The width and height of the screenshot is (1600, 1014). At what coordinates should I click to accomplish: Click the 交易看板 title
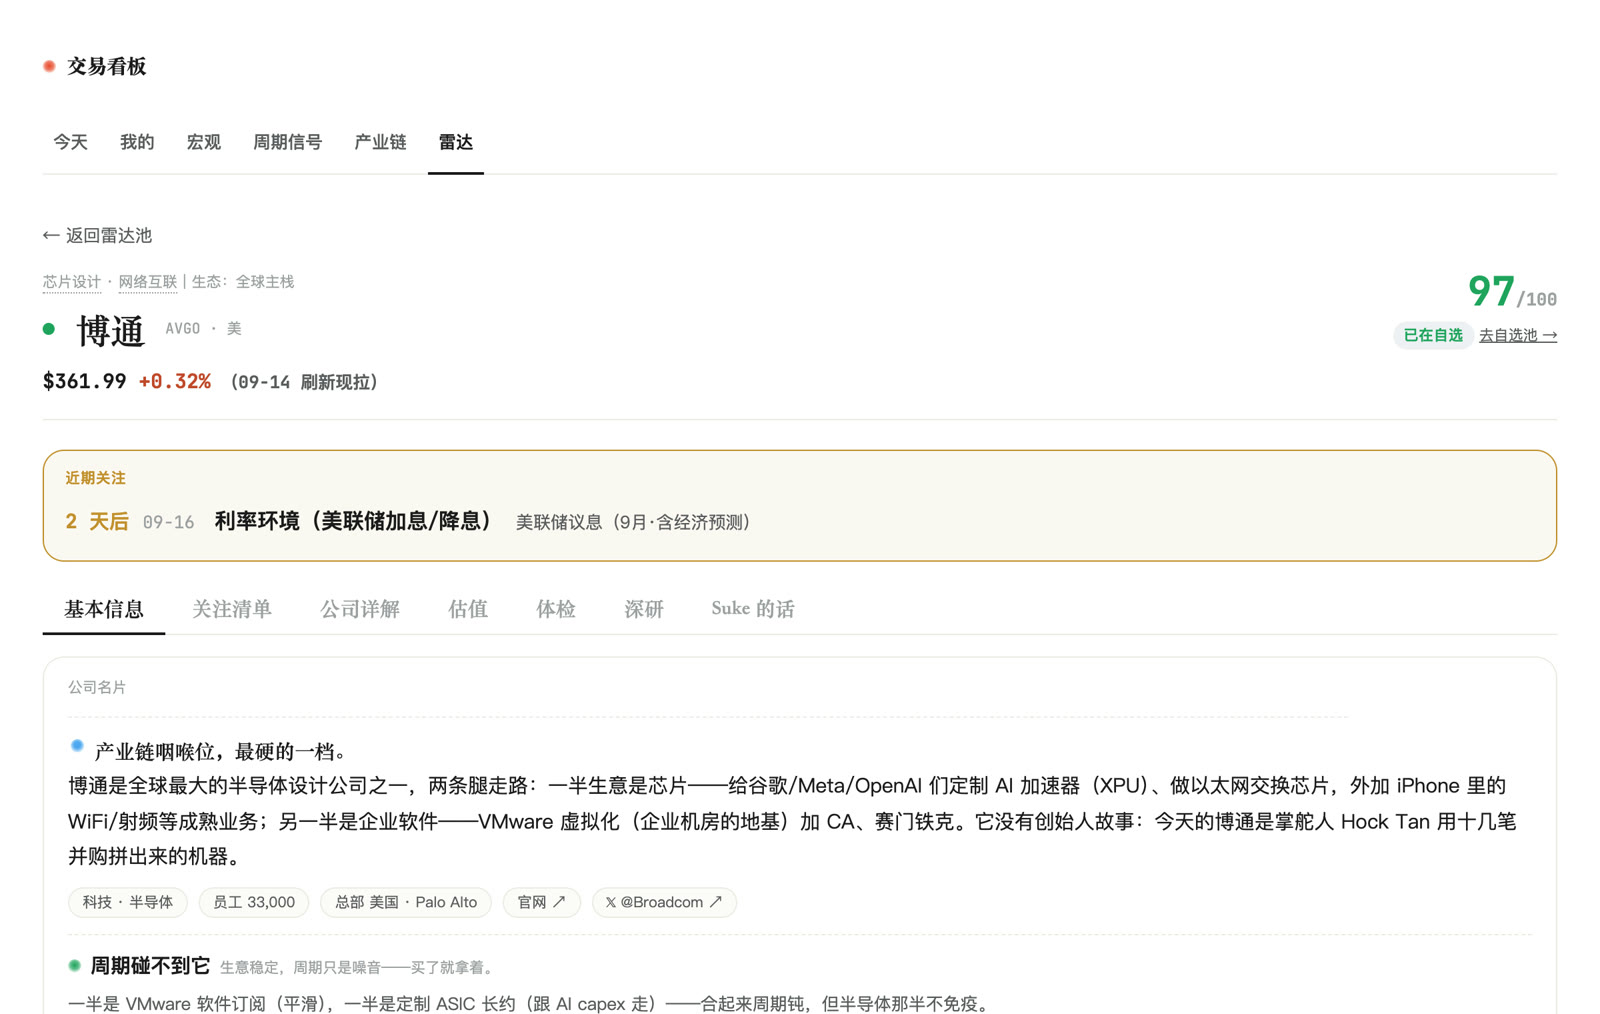(107, 66)
